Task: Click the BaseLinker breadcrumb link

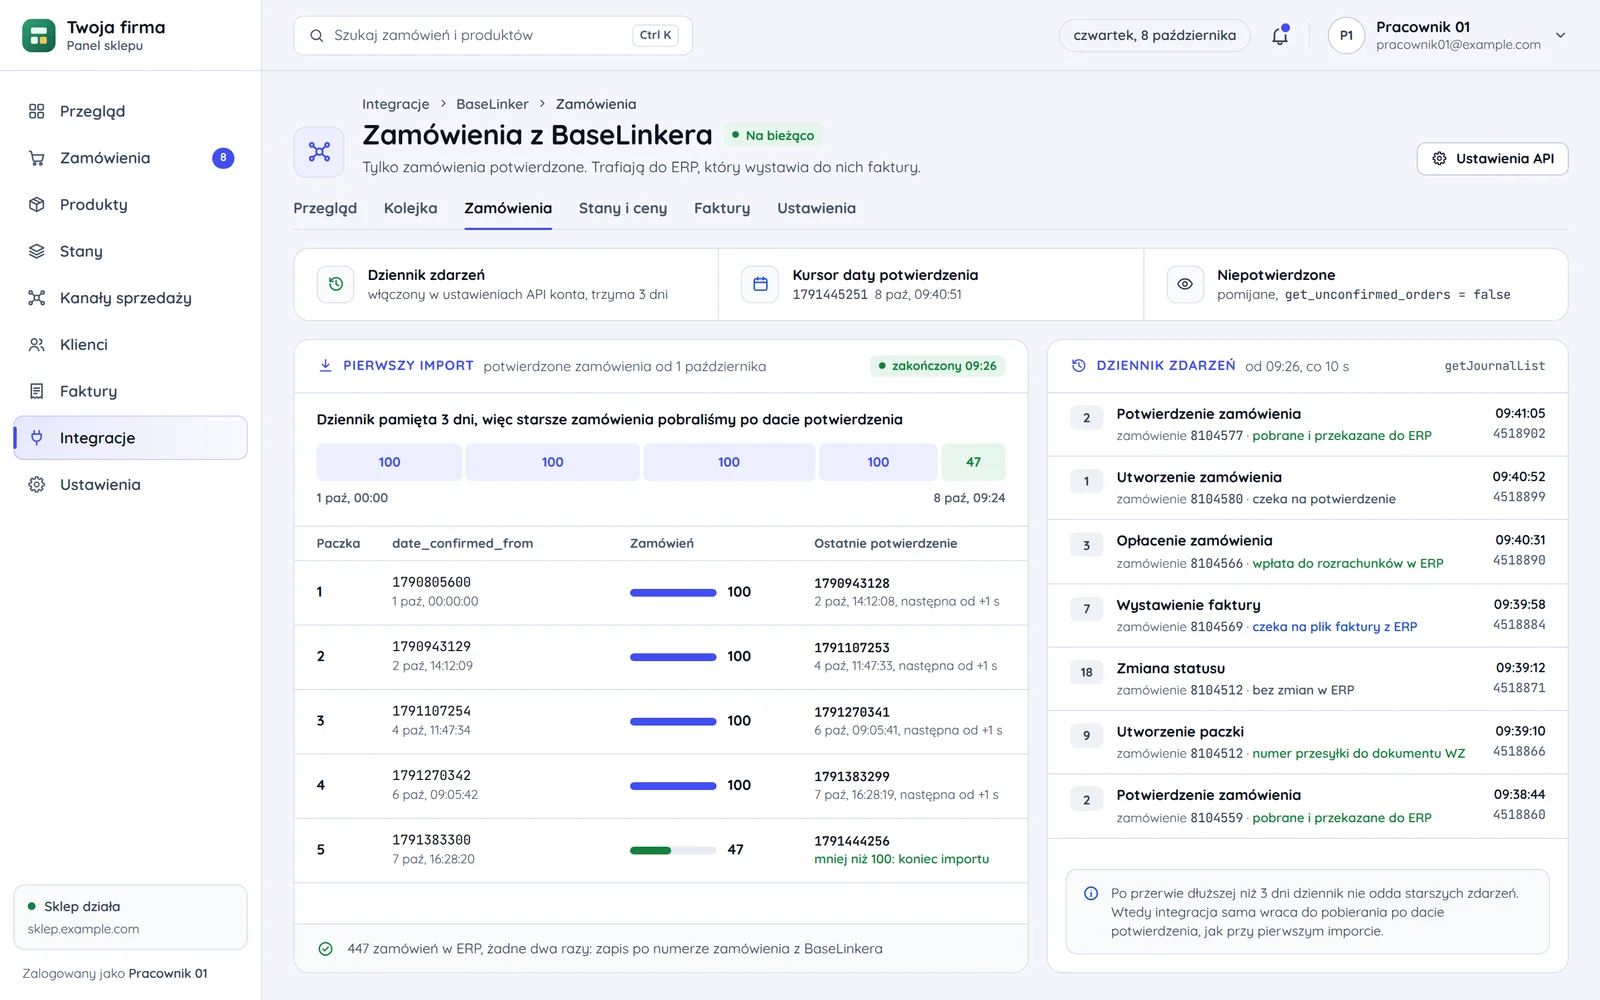Action: [492, 104]
